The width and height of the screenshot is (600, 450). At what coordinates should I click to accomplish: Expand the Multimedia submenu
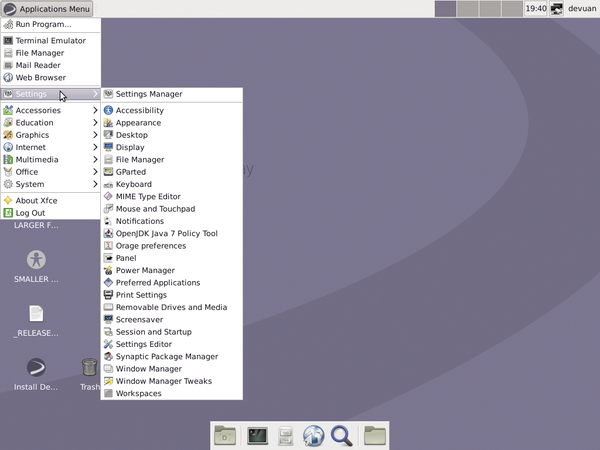[x=51, y=159]
